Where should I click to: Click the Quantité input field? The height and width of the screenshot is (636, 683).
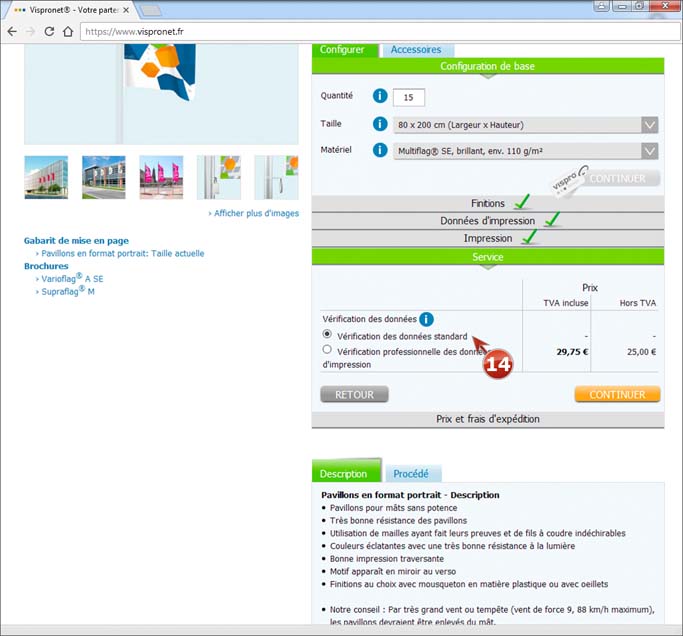coord(409,98)
